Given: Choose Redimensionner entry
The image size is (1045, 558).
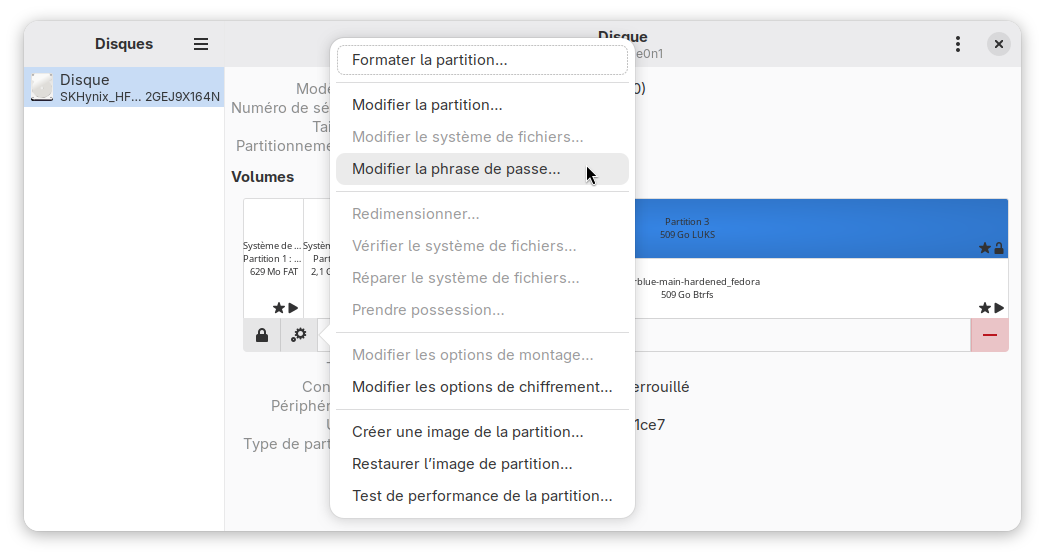Looking at the screenshot, I should (x=483, y=214).
